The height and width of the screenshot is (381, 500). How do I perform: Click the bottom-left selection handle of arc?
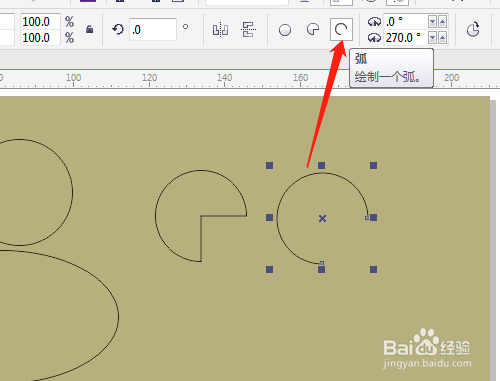(x=269, y=269)
